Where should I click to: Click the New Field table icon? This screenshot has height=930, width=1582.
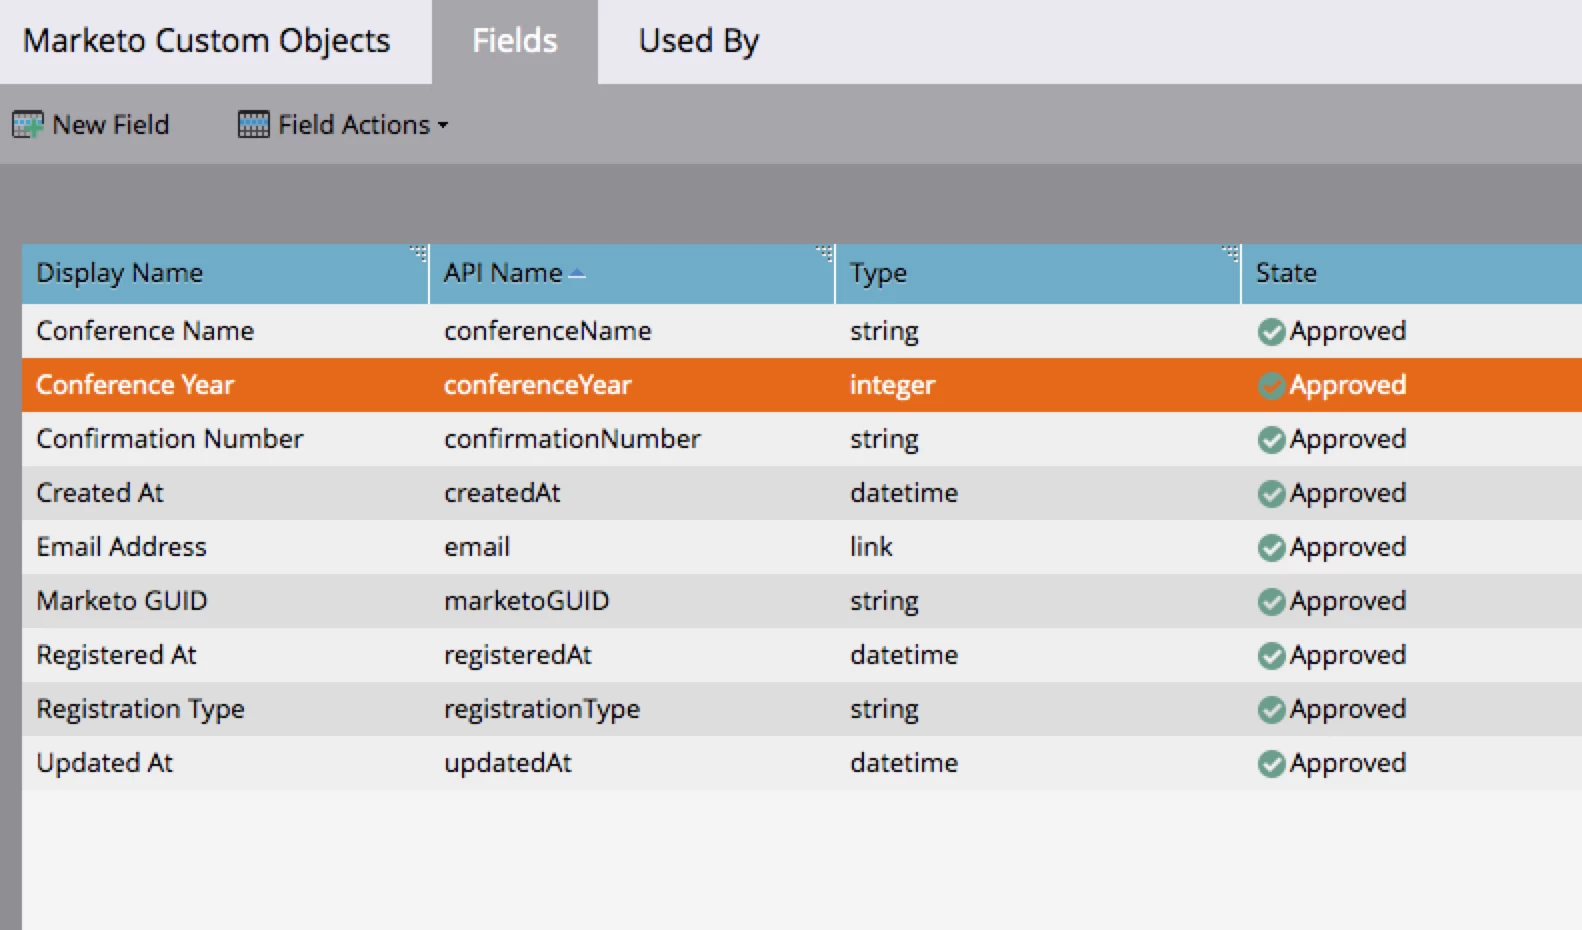tap(28, 125)
